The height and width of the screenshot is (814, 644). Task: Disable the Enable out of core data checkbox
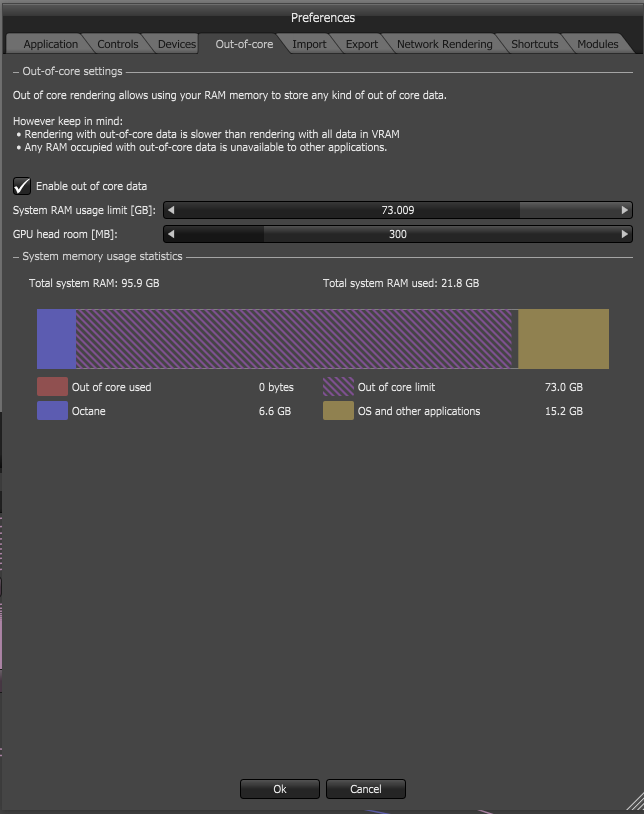click(x=22, y=186)
